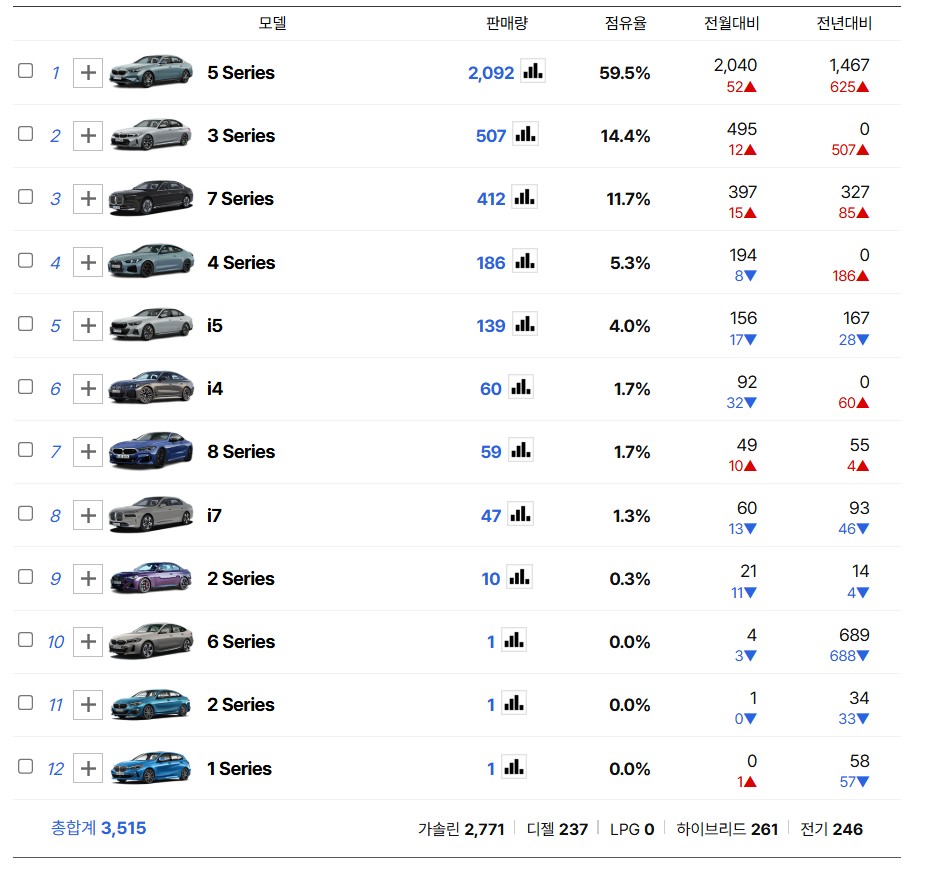Screen dimensions: 925x870
Task: Click the i4 car thumbnail
Action: (151, 388)
